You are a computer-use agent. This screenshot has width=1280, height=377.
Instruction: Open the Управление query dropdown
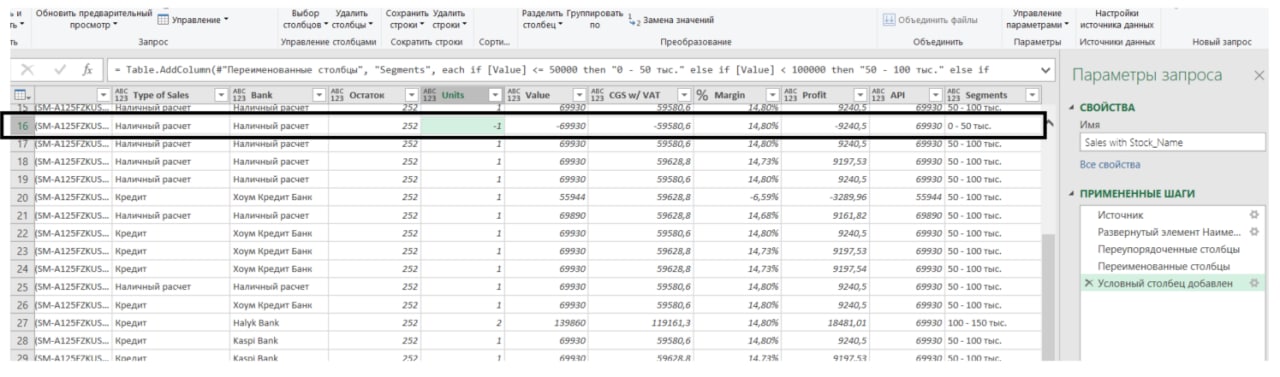click(x=192, y=20)
